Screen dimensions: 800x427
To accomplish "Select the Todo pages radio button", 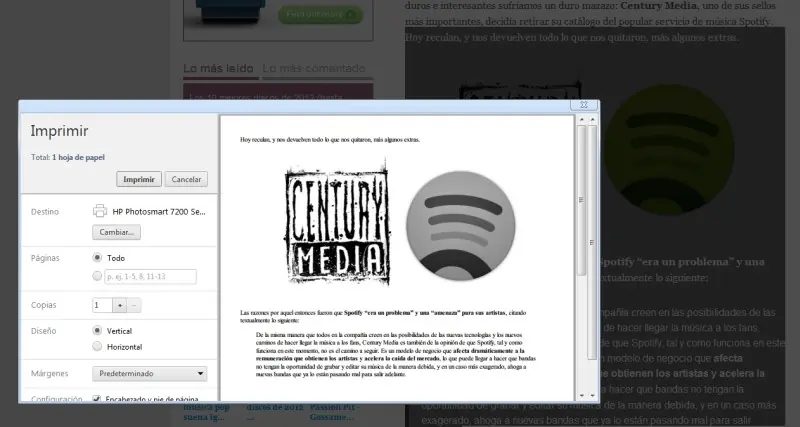I will click(97, 258).
